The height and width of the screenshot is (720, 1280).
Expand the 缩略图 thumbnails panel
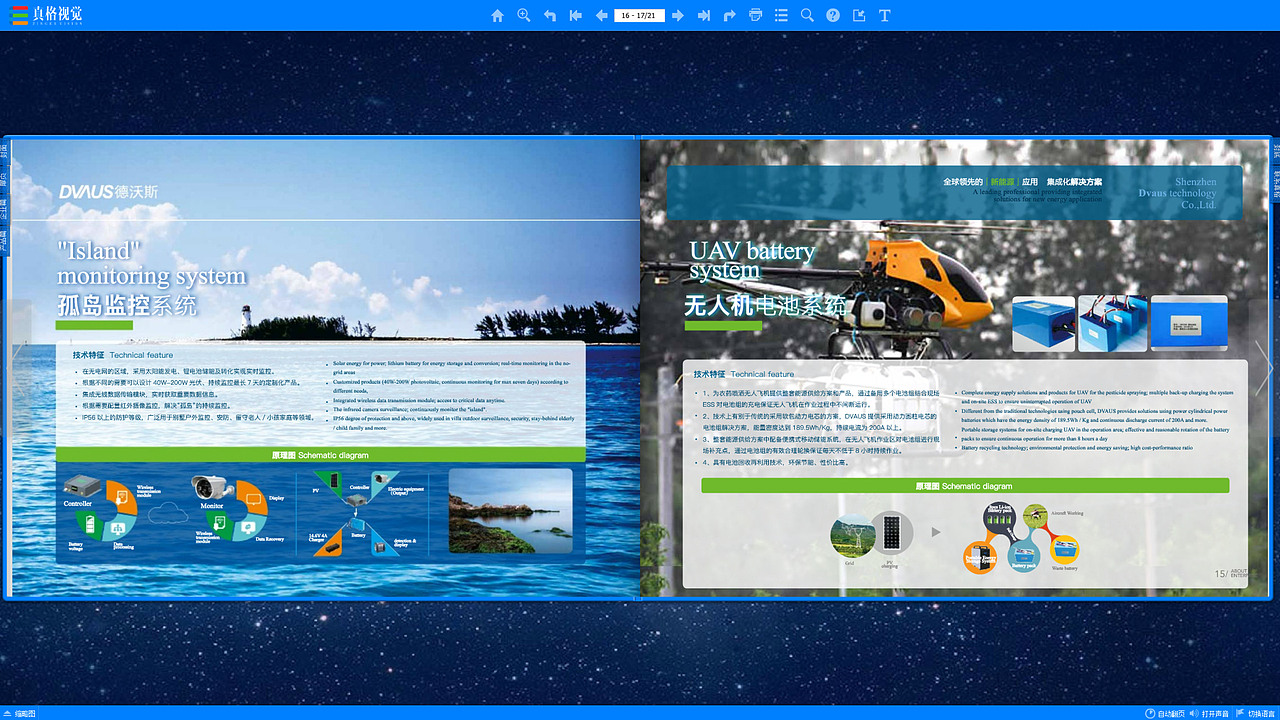click(x=19, y=714)
